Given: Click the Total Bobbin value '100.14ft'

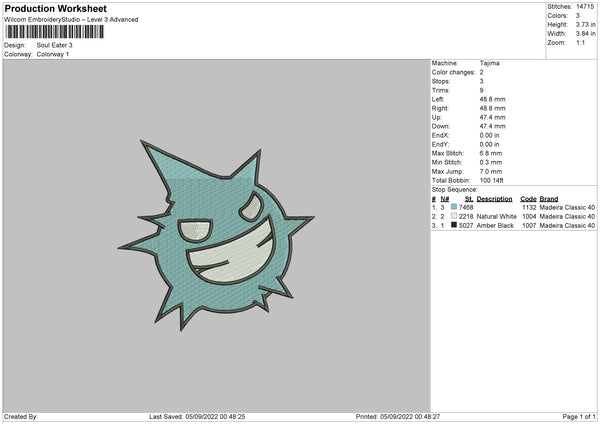Looking at the screenshot, I should pos(492,180).
